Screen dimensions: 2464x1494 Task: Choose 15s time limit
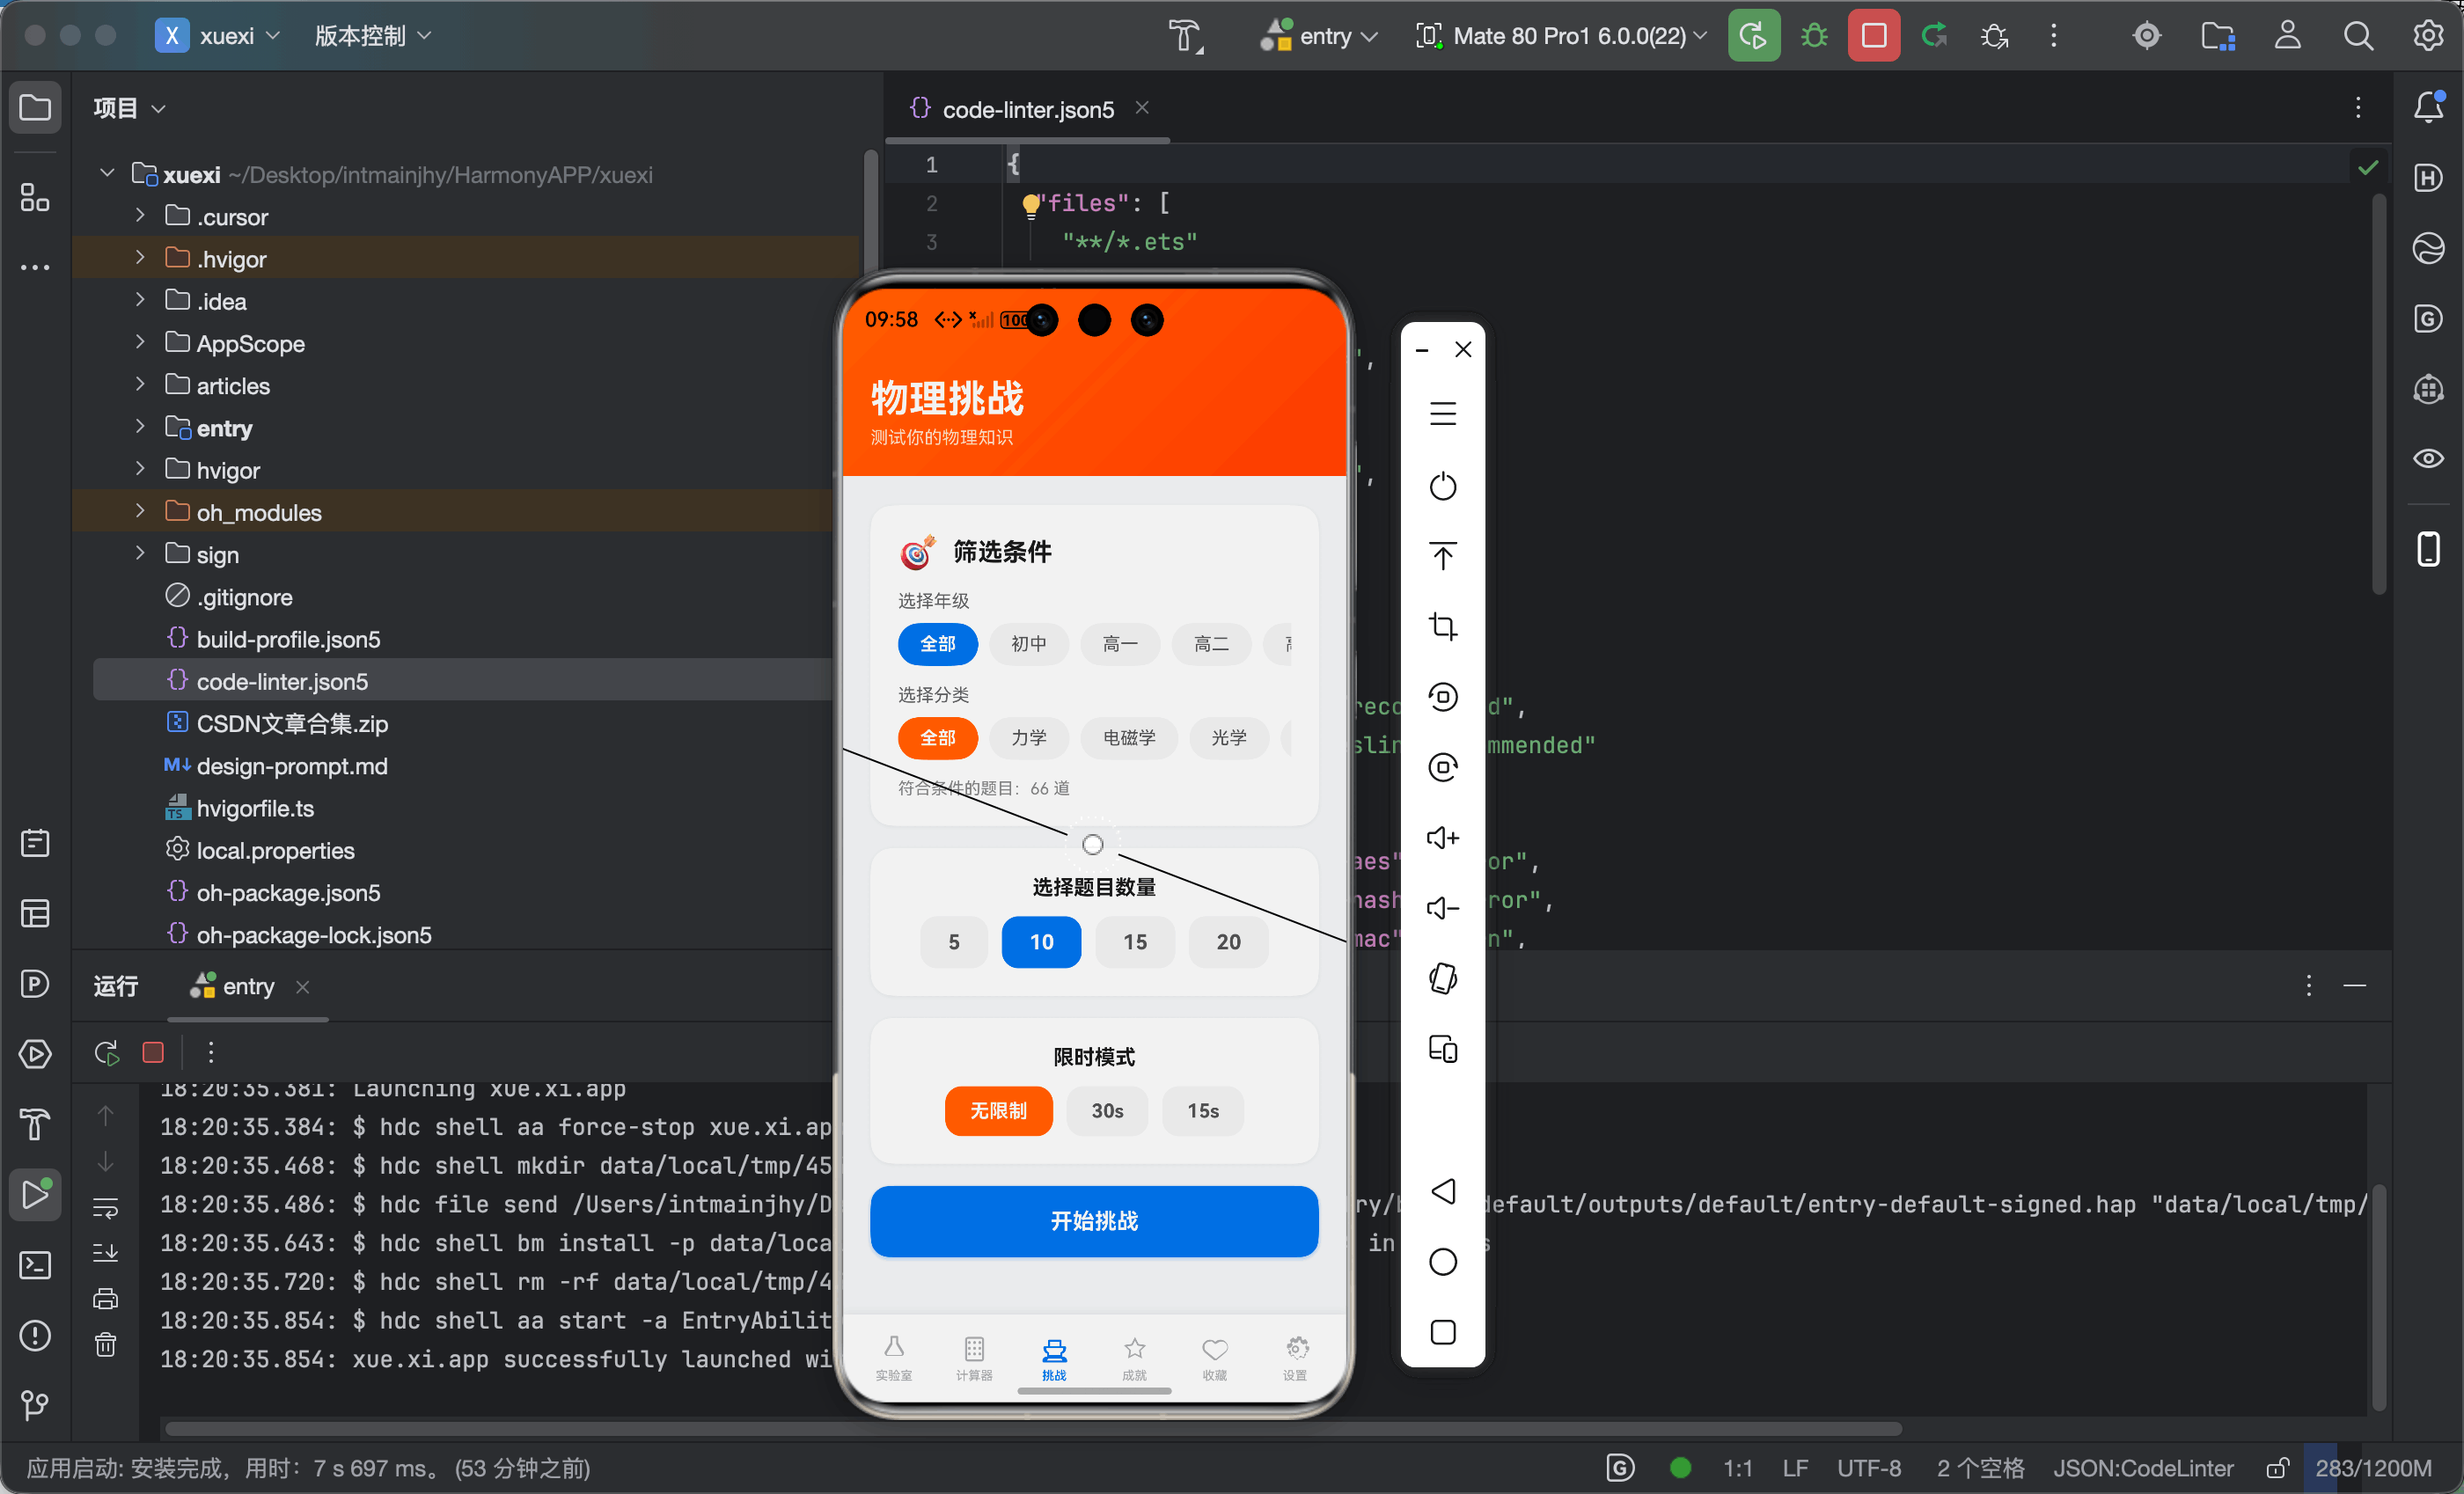pos(1203,1111)
